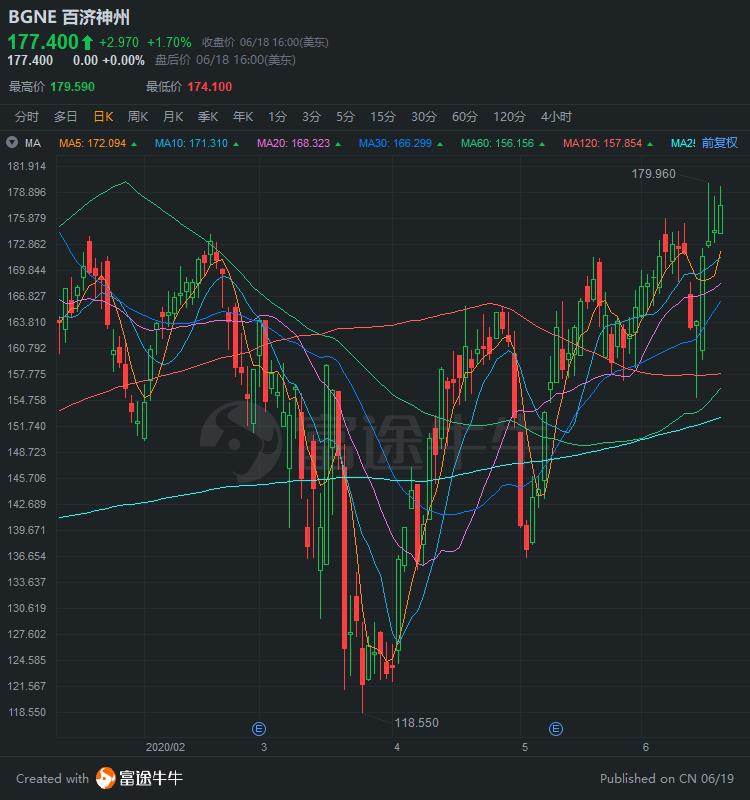
Task: Collapse the MA indicator arrow
Action: coord(11,143)
